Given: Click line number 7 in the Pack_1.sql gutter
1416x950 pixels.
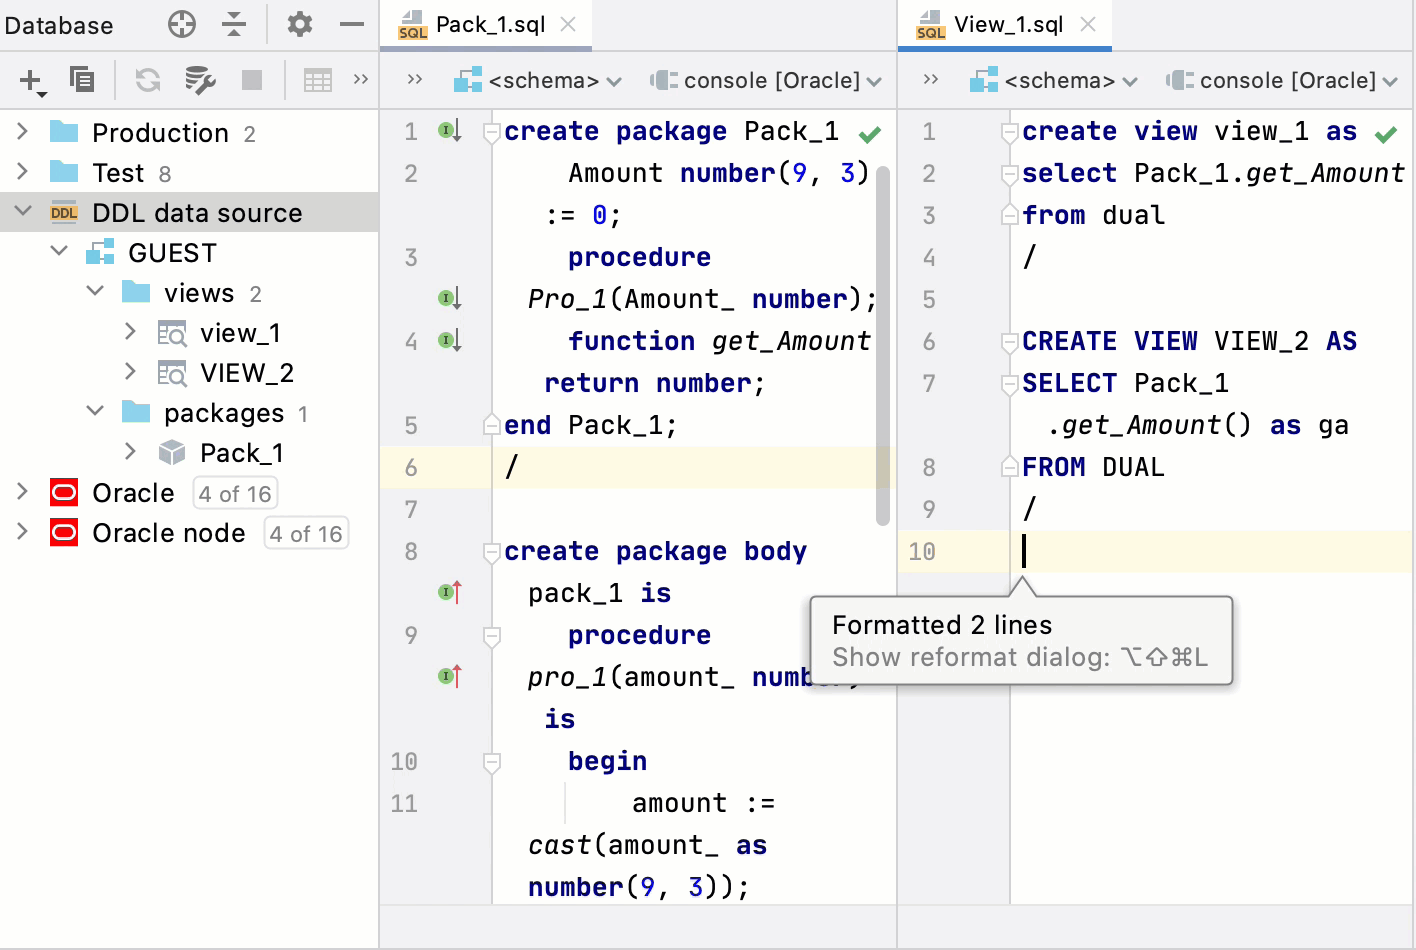Looking at the screenshot, I should tap(410, 509).
